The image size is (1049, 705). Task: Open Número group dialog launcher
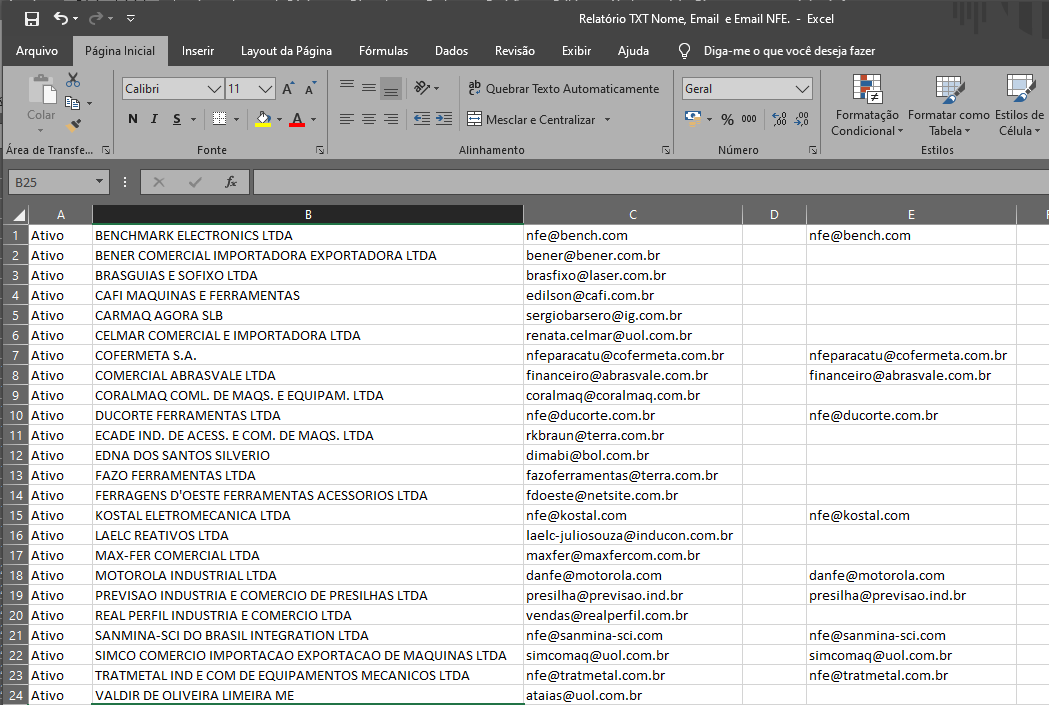(x=813, y=150)
